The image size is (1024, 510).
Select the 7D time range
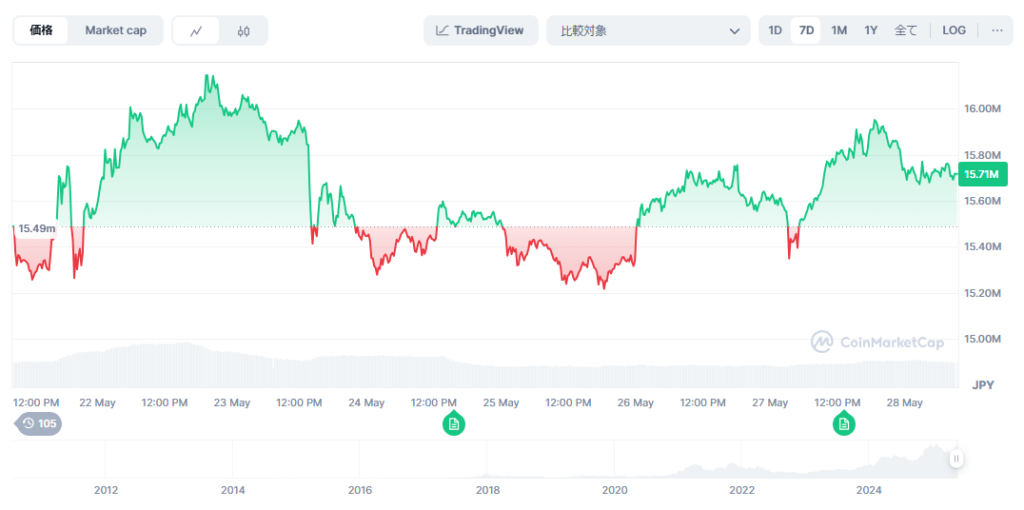click(x=806, y=30)
